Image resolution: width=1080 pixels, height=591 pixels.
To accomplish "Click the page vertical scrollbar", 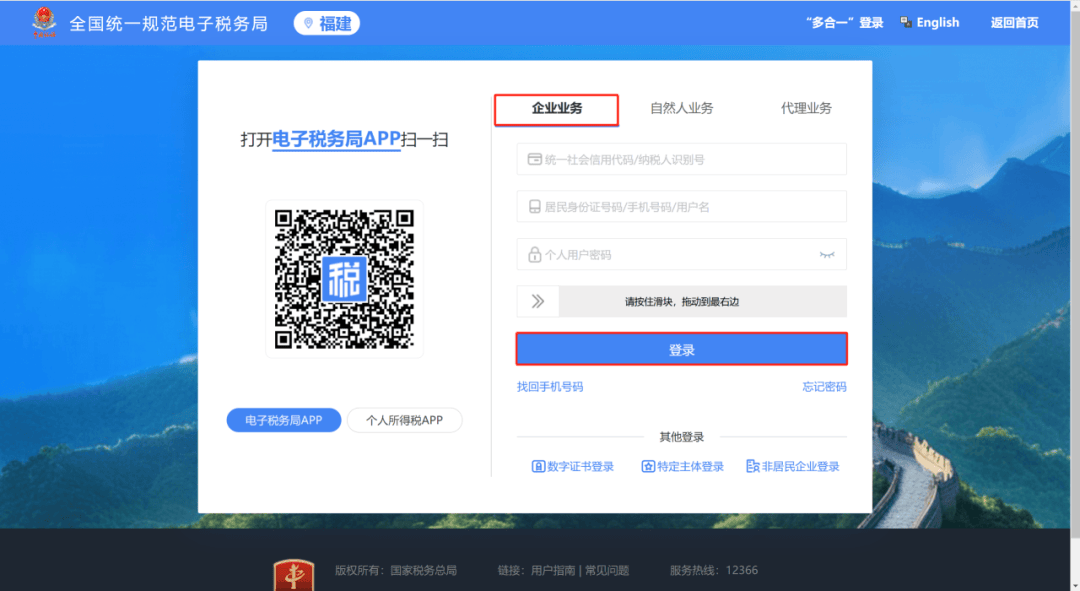I will coord(1075,276).
